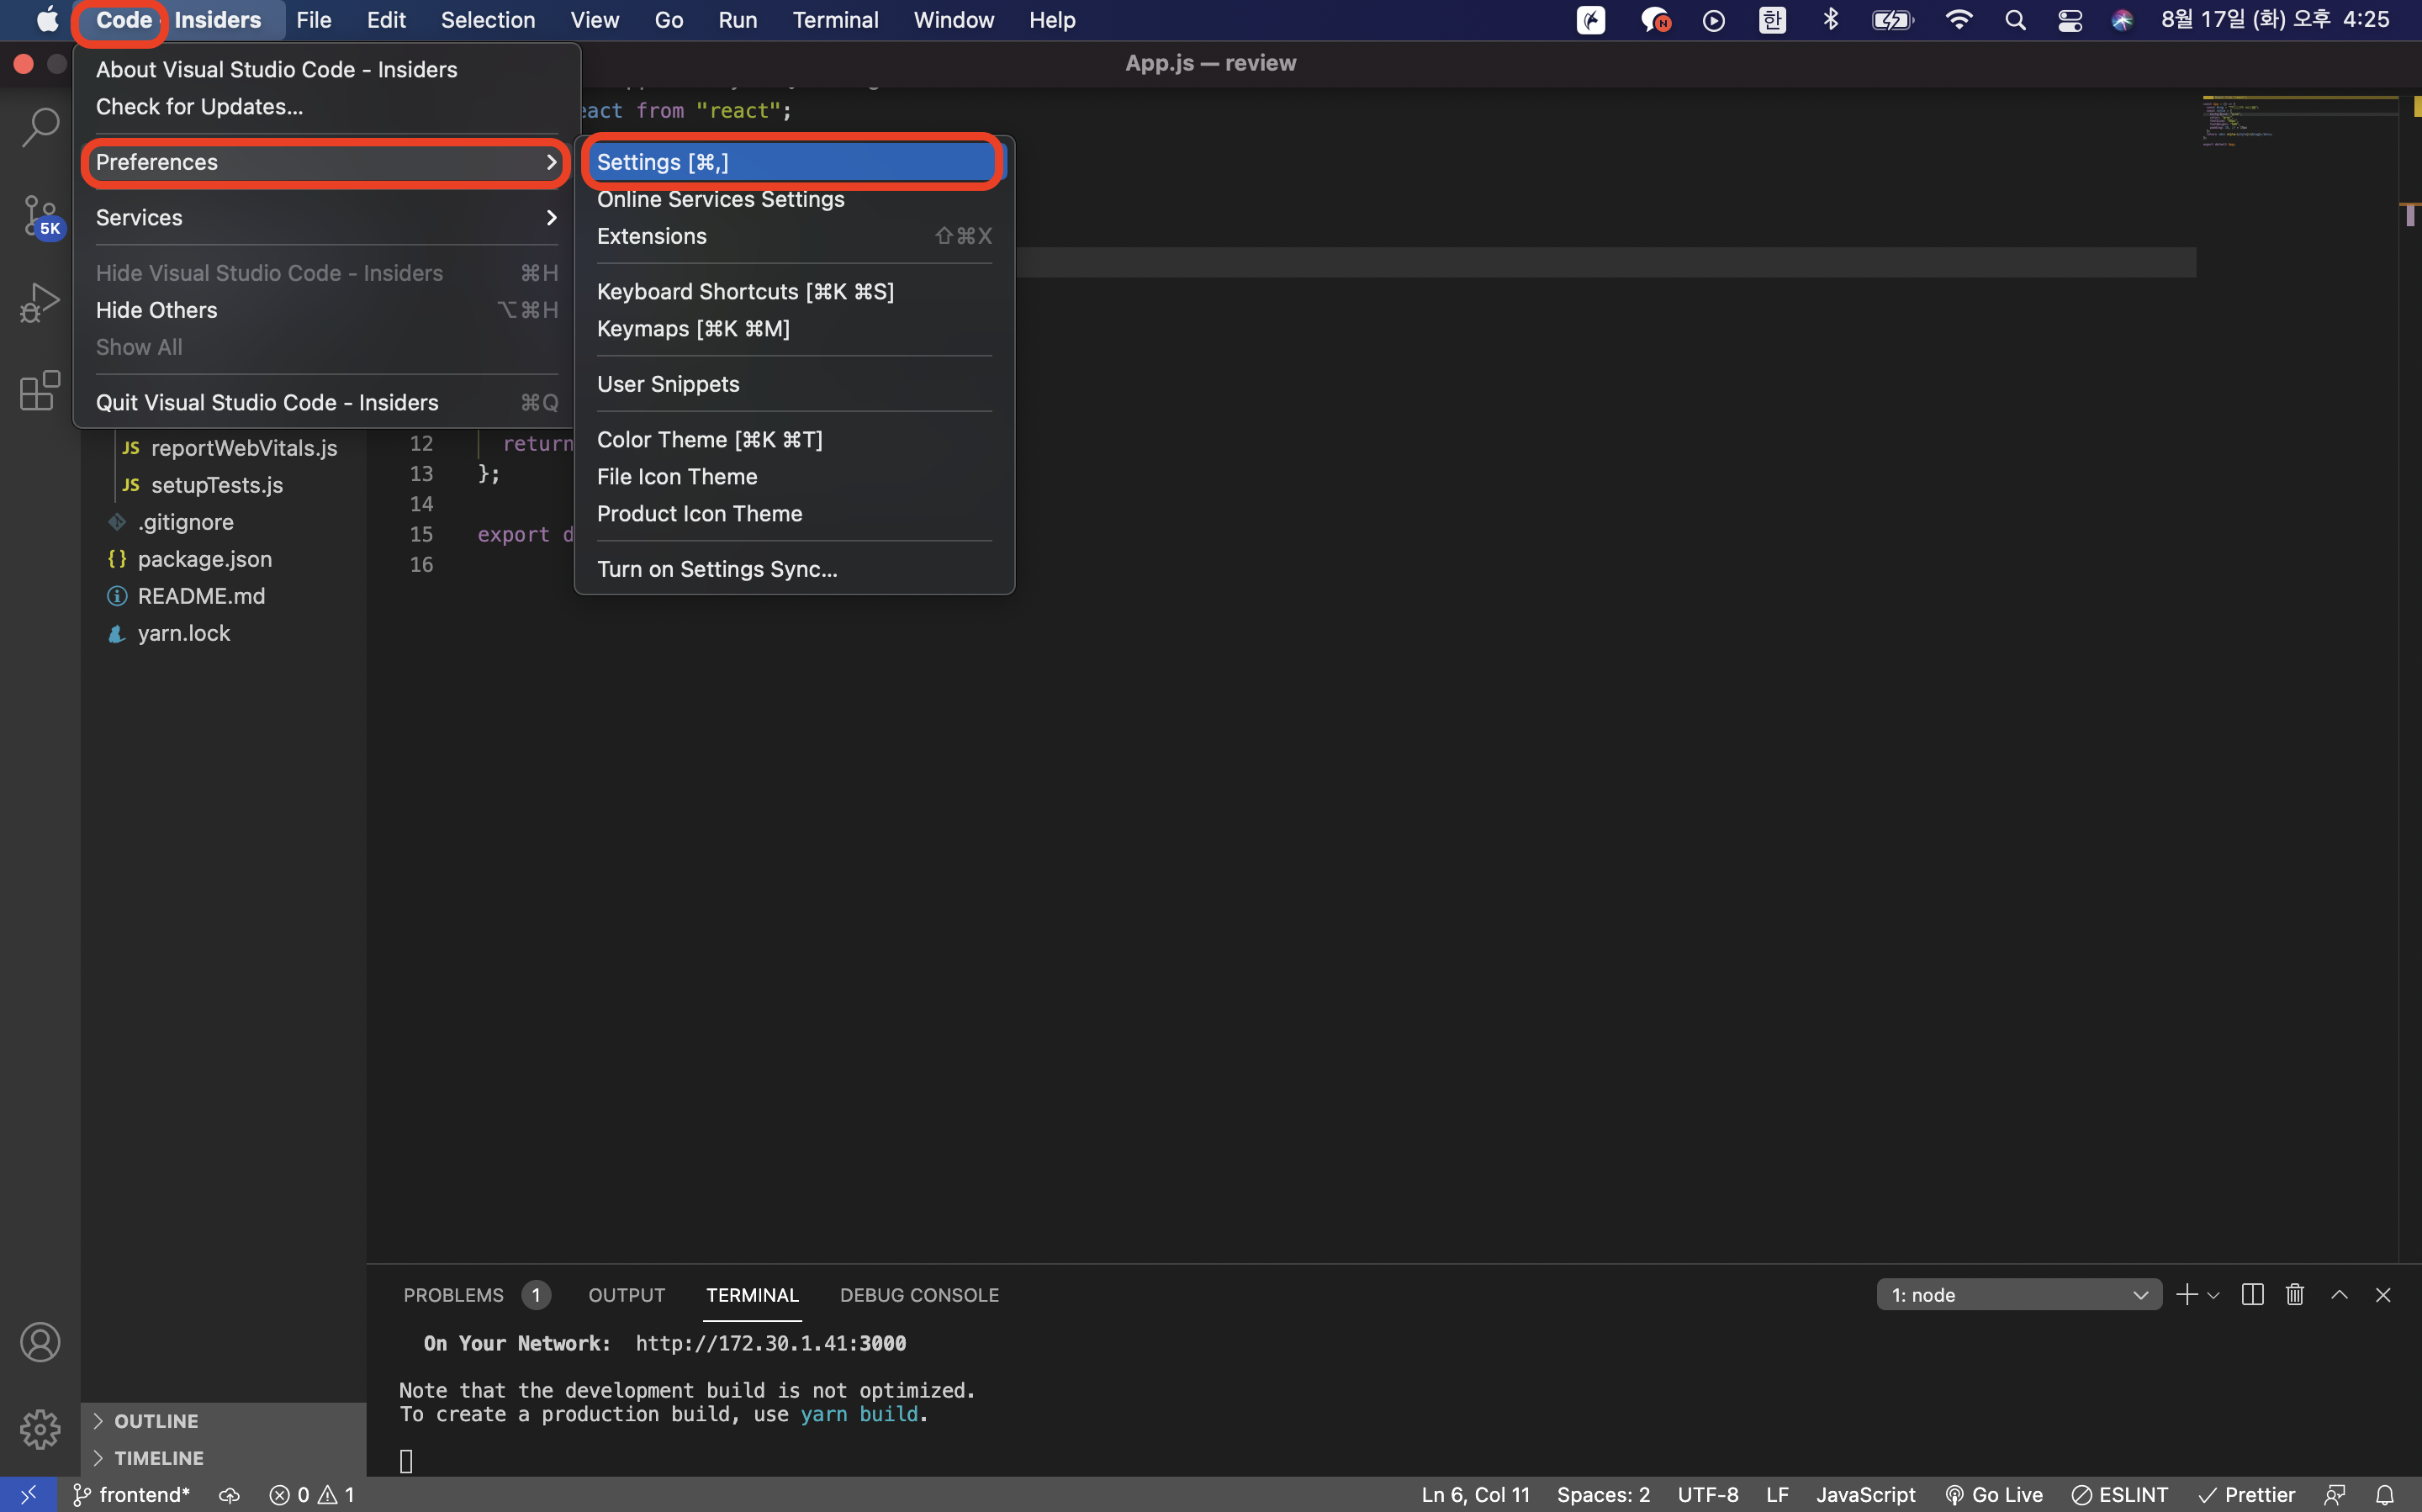Open the Source Control view icon
The height and width of the screenshot is (1512, 2422).
[x=40, y=214]
